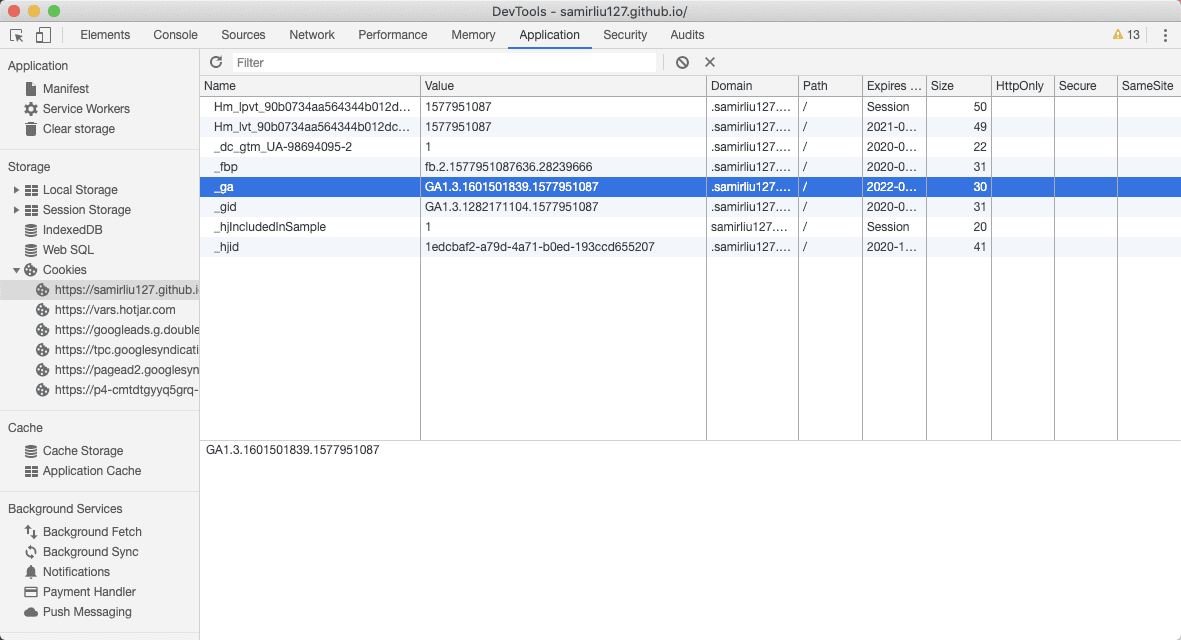Delete selected cookie with X icon
Screen dimensions: 1181x640
tap(710, 62)
